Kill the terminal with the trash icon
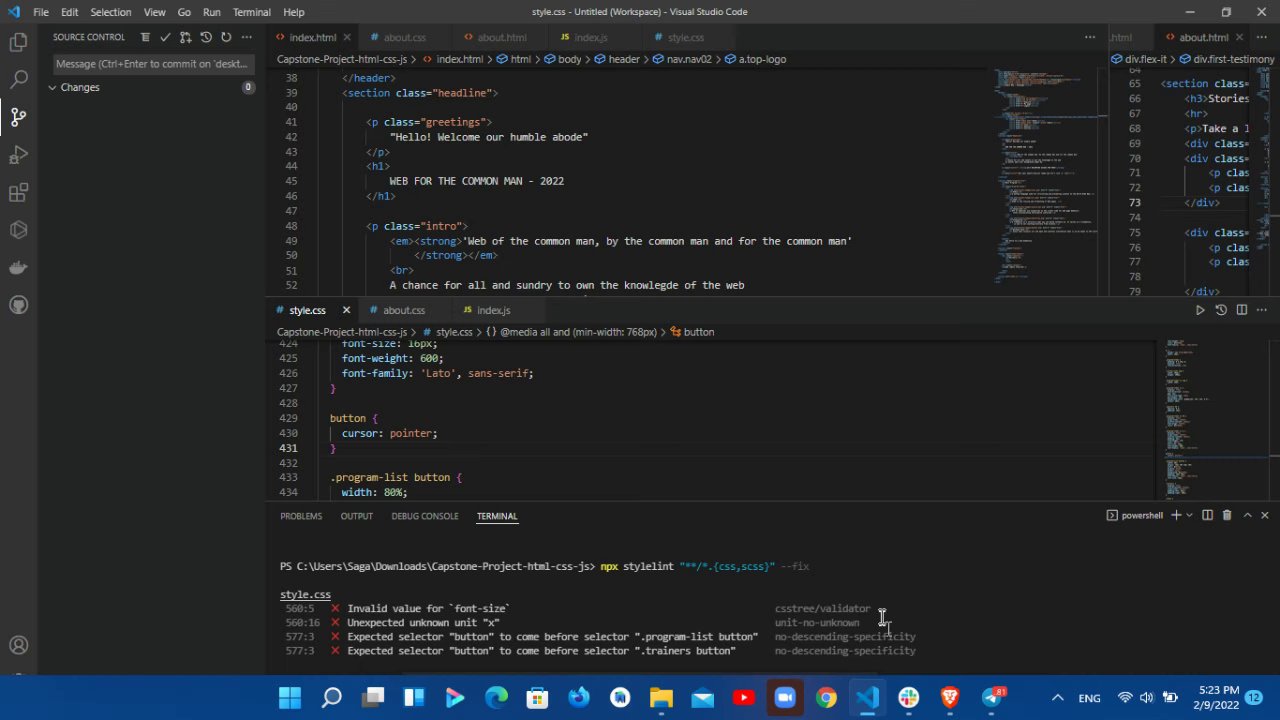Image resolution: width=1280 pixels, height=720 pixels. (1227, 516)
